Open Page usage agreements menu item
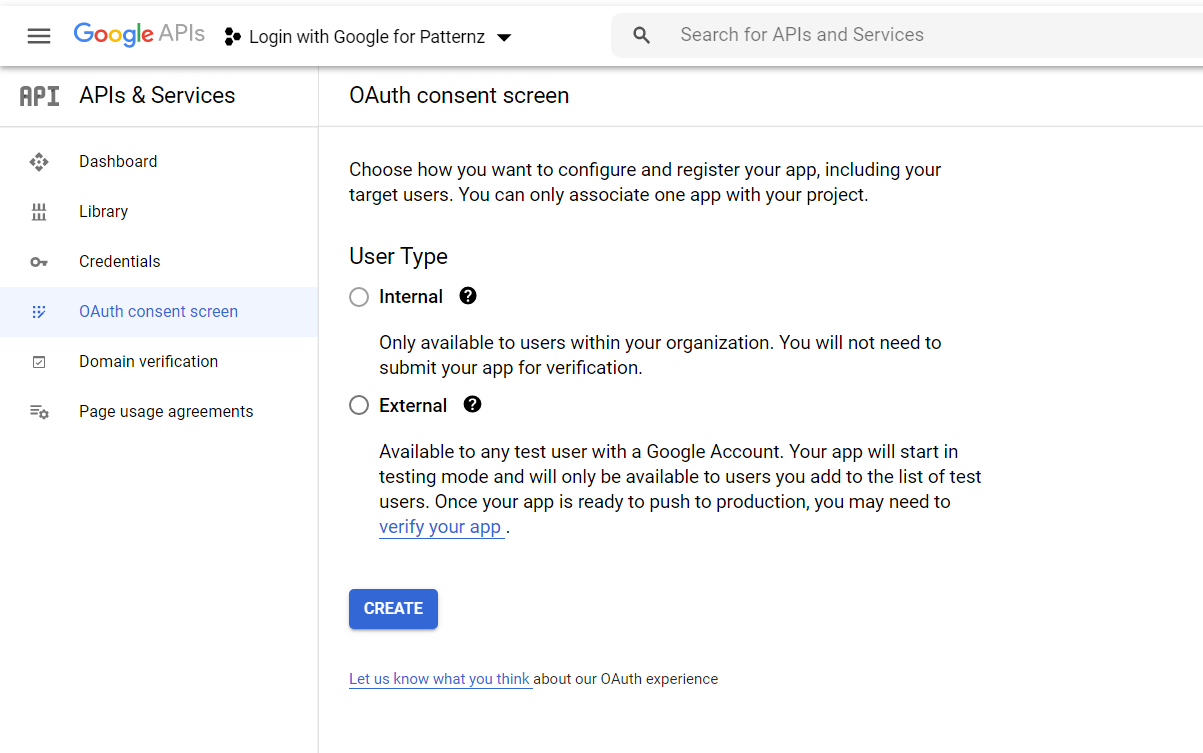The width and height of the screenshot is (1203, 753). coord(166,412)
